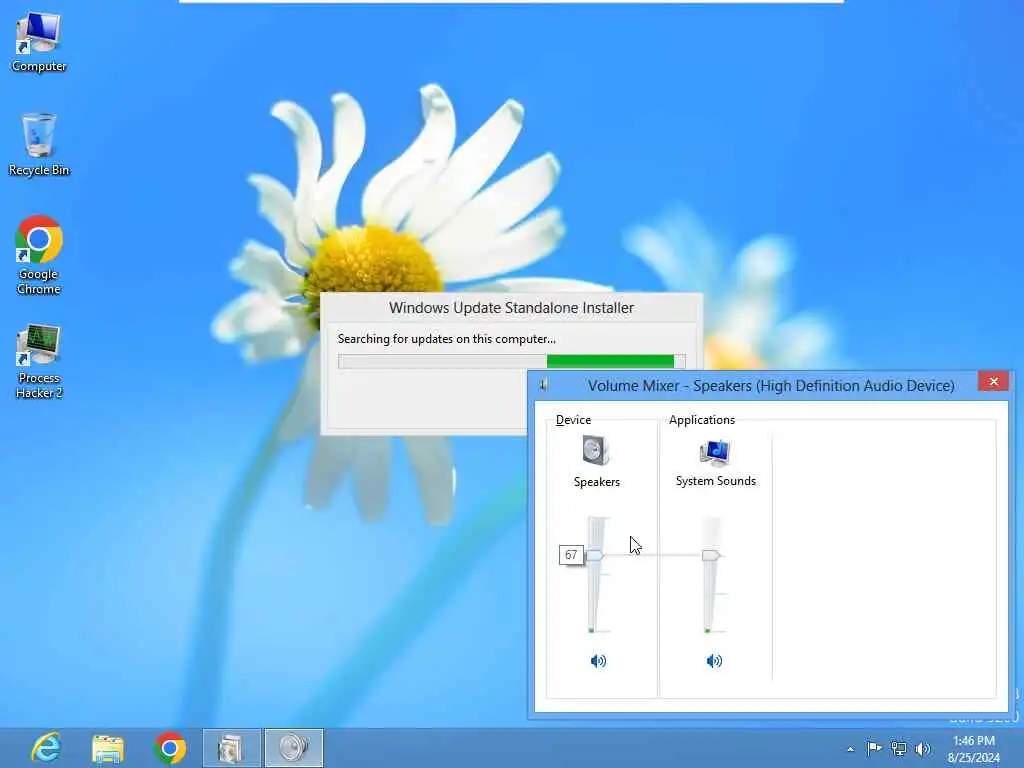The height and width of the screenshot is (768, 1024).
Task: Open the Process Hacker 2 desktop shortcut
Action: [39, 360]
